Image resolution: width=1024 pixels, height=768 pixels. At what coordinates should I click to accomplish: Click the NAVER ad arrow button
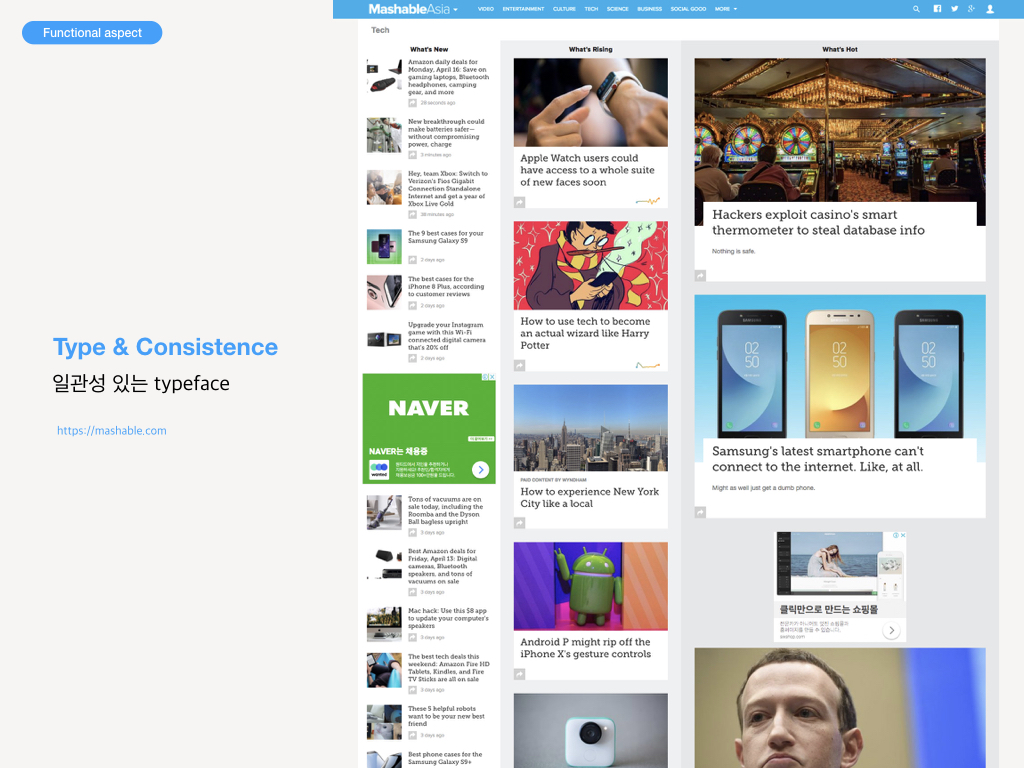pyautogui.click(x=481, y=470)
